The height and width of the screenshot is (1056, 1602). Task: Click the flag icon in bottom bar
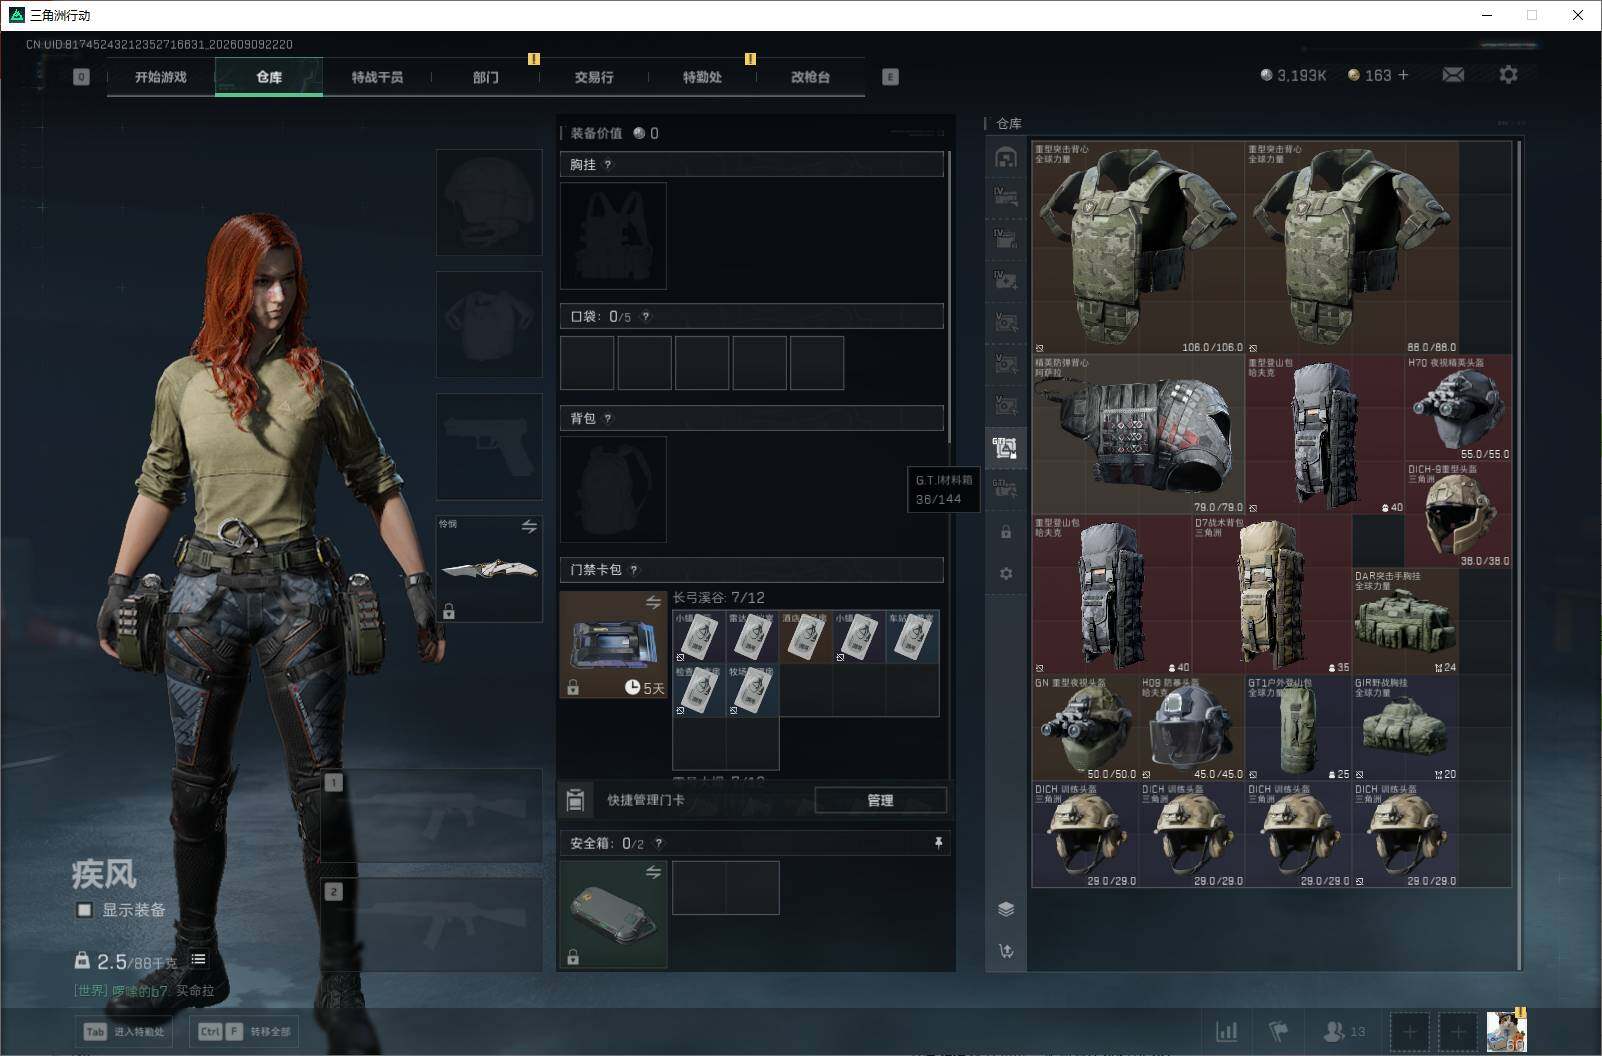pyautogui.click(x=1278, y=1031)
